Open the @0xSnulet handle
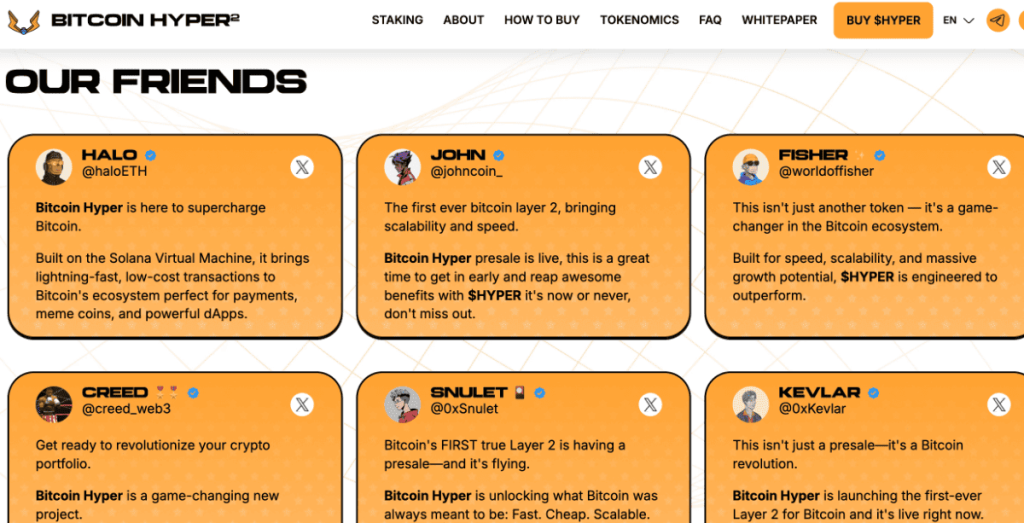Image resolution: width=1024 pixels, height=523 pixels. click(x=464, y=409)
